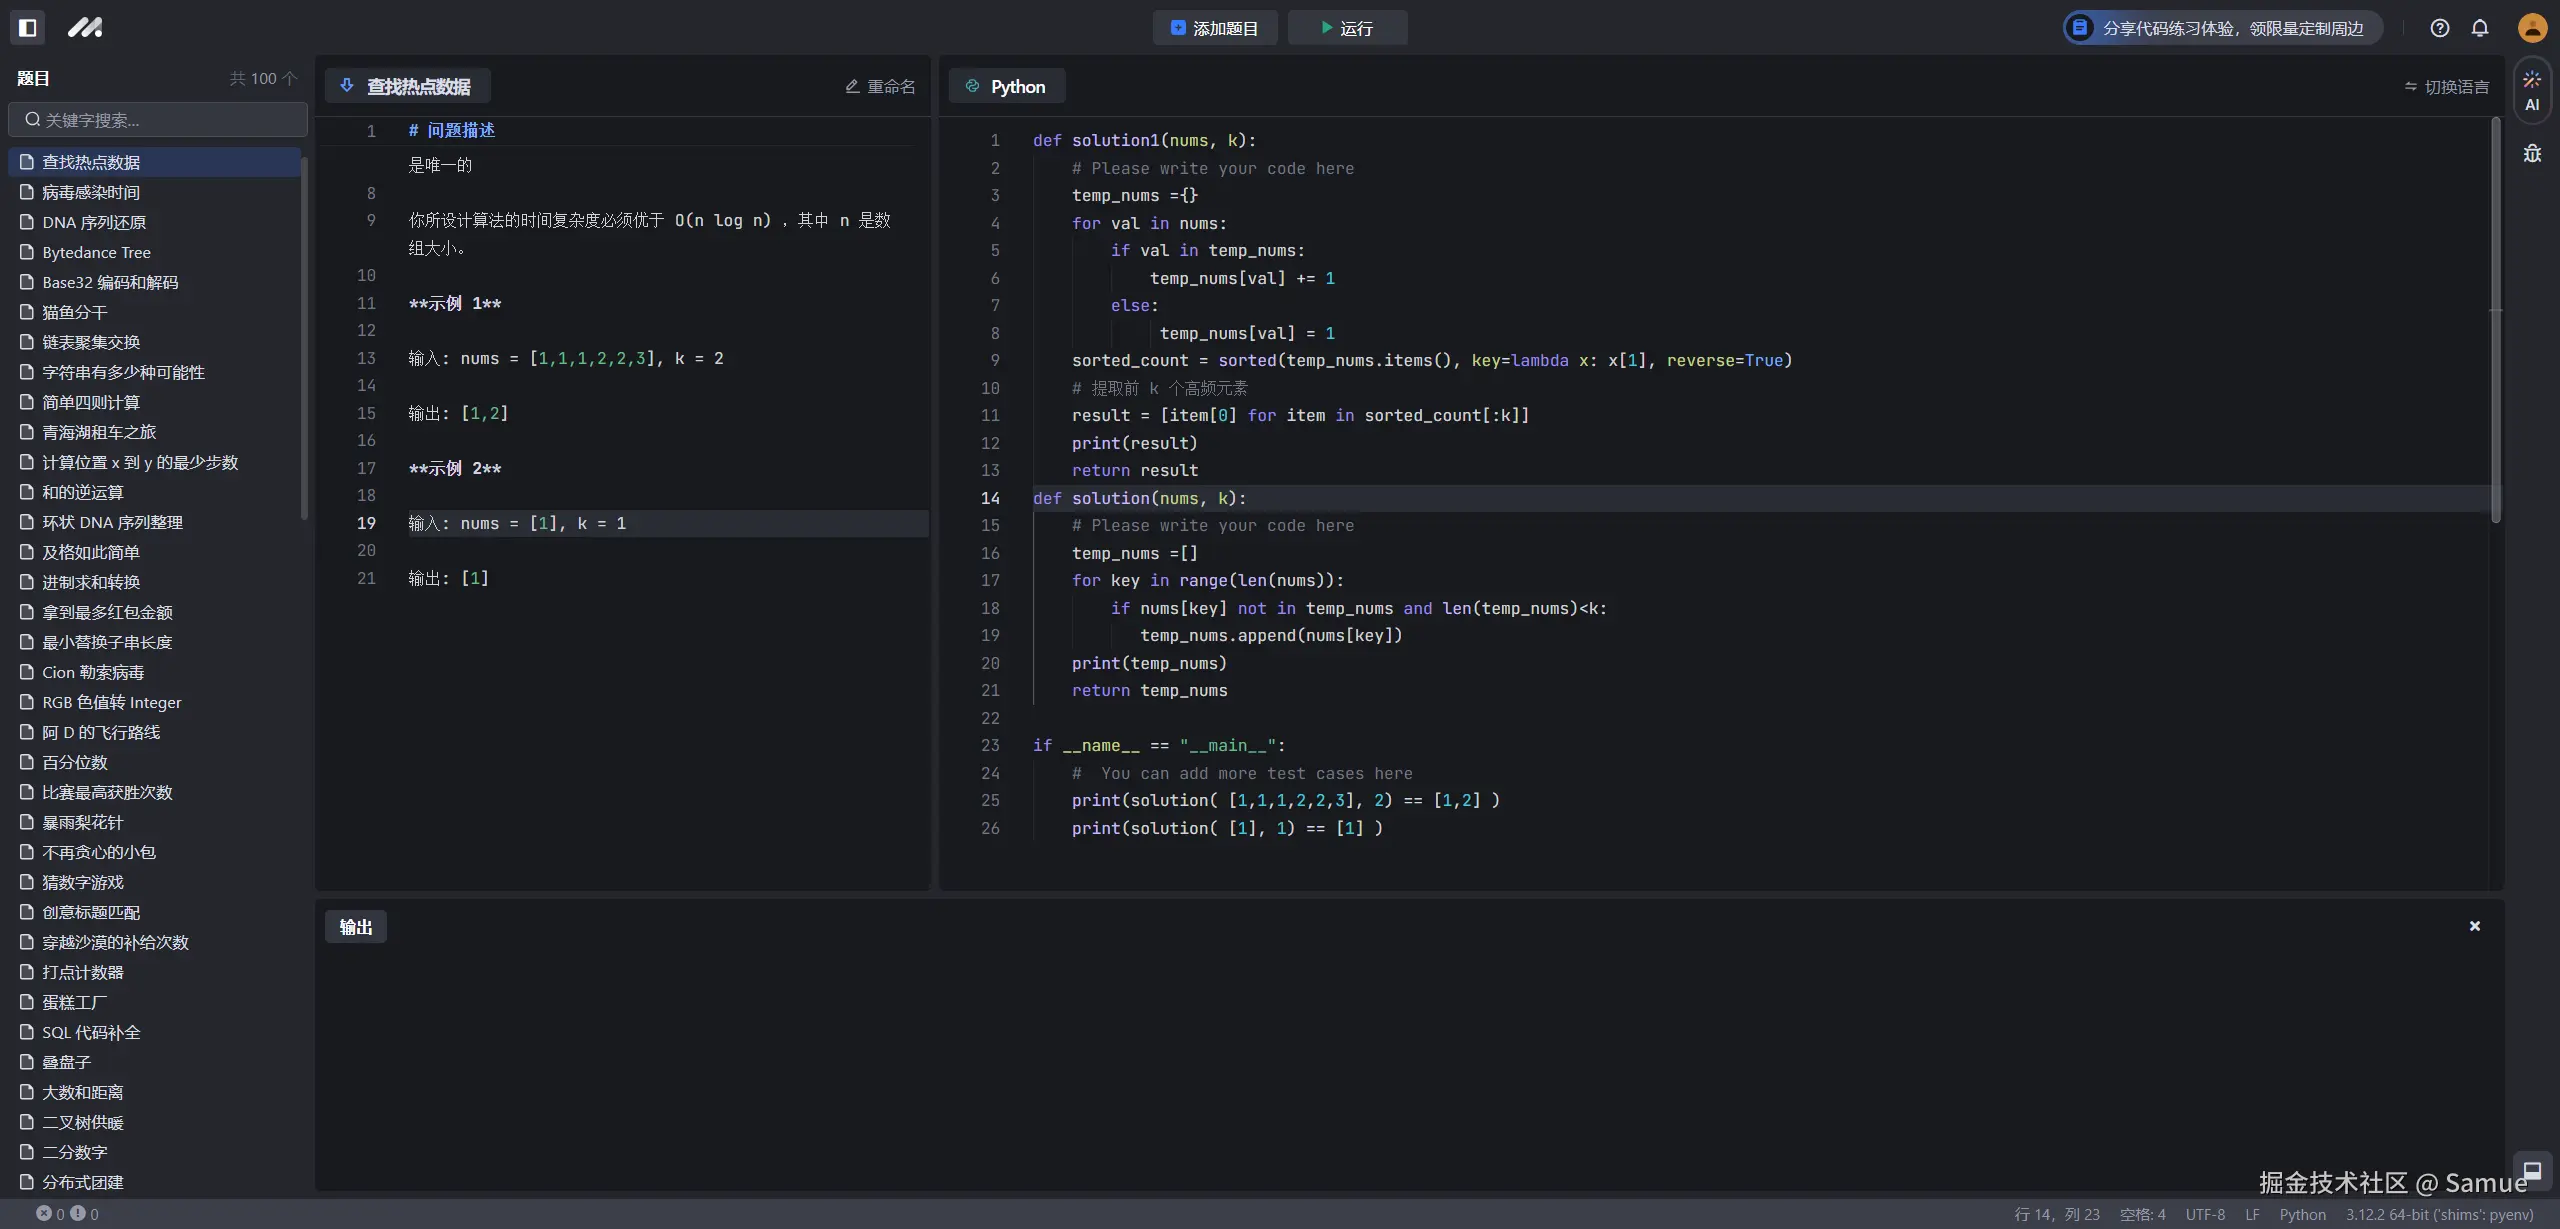Click the Python interpreter version in status bar
The height and width of the screenshot is (1229, 2560).
pyautogui.click(x=2439, y=1214)
